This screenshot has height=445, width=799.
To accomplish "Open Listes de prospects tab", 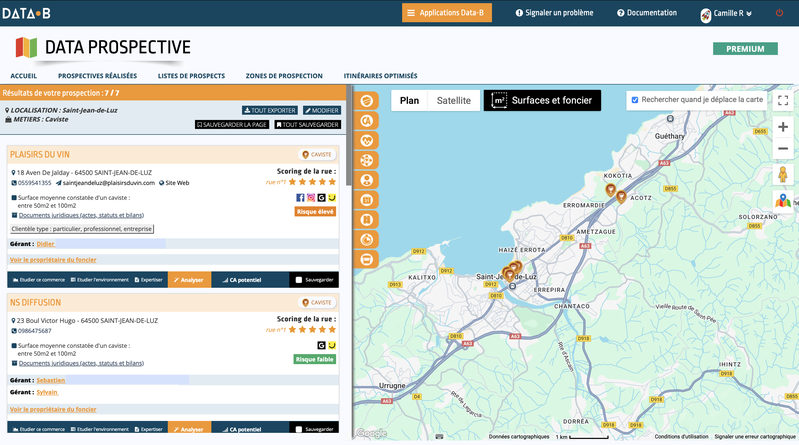I will [x=191, y=76].
